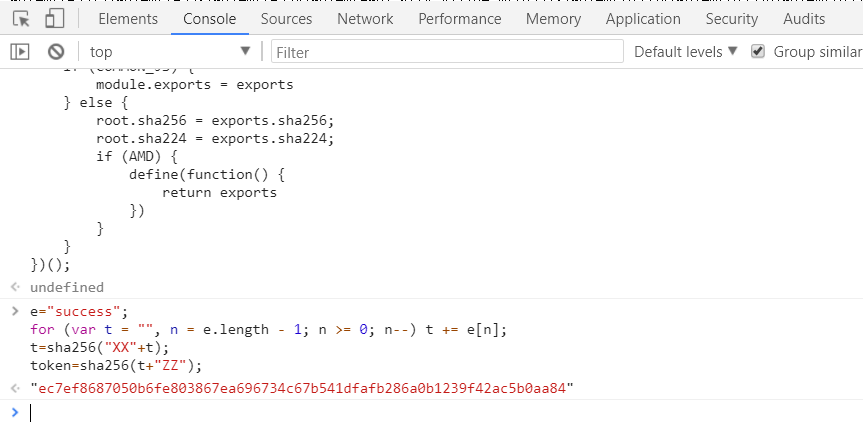Image resolution: width=863 pixels, height=422 pixels.
Task: Go to the Network tab
Action: [365, 19]
